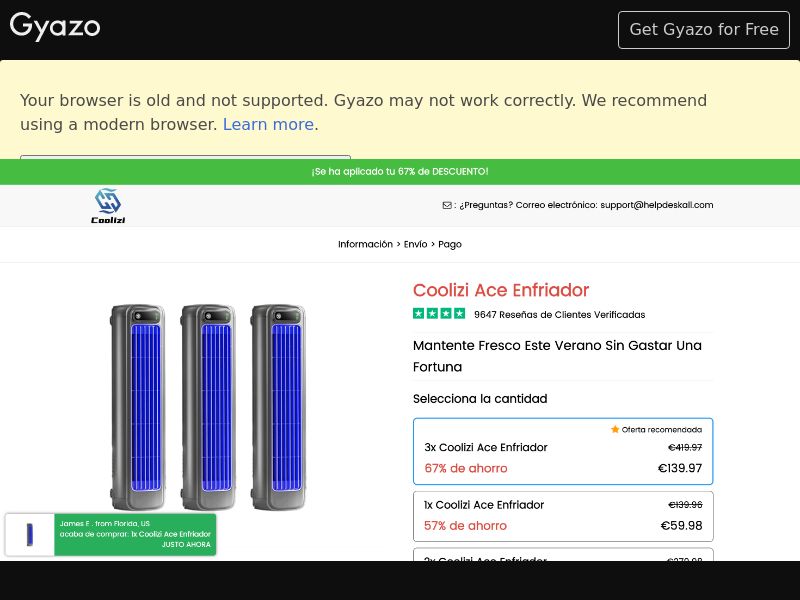Click the Gyazo logo
The width and height of the screenshot is (800, 600).
point(55,27)
